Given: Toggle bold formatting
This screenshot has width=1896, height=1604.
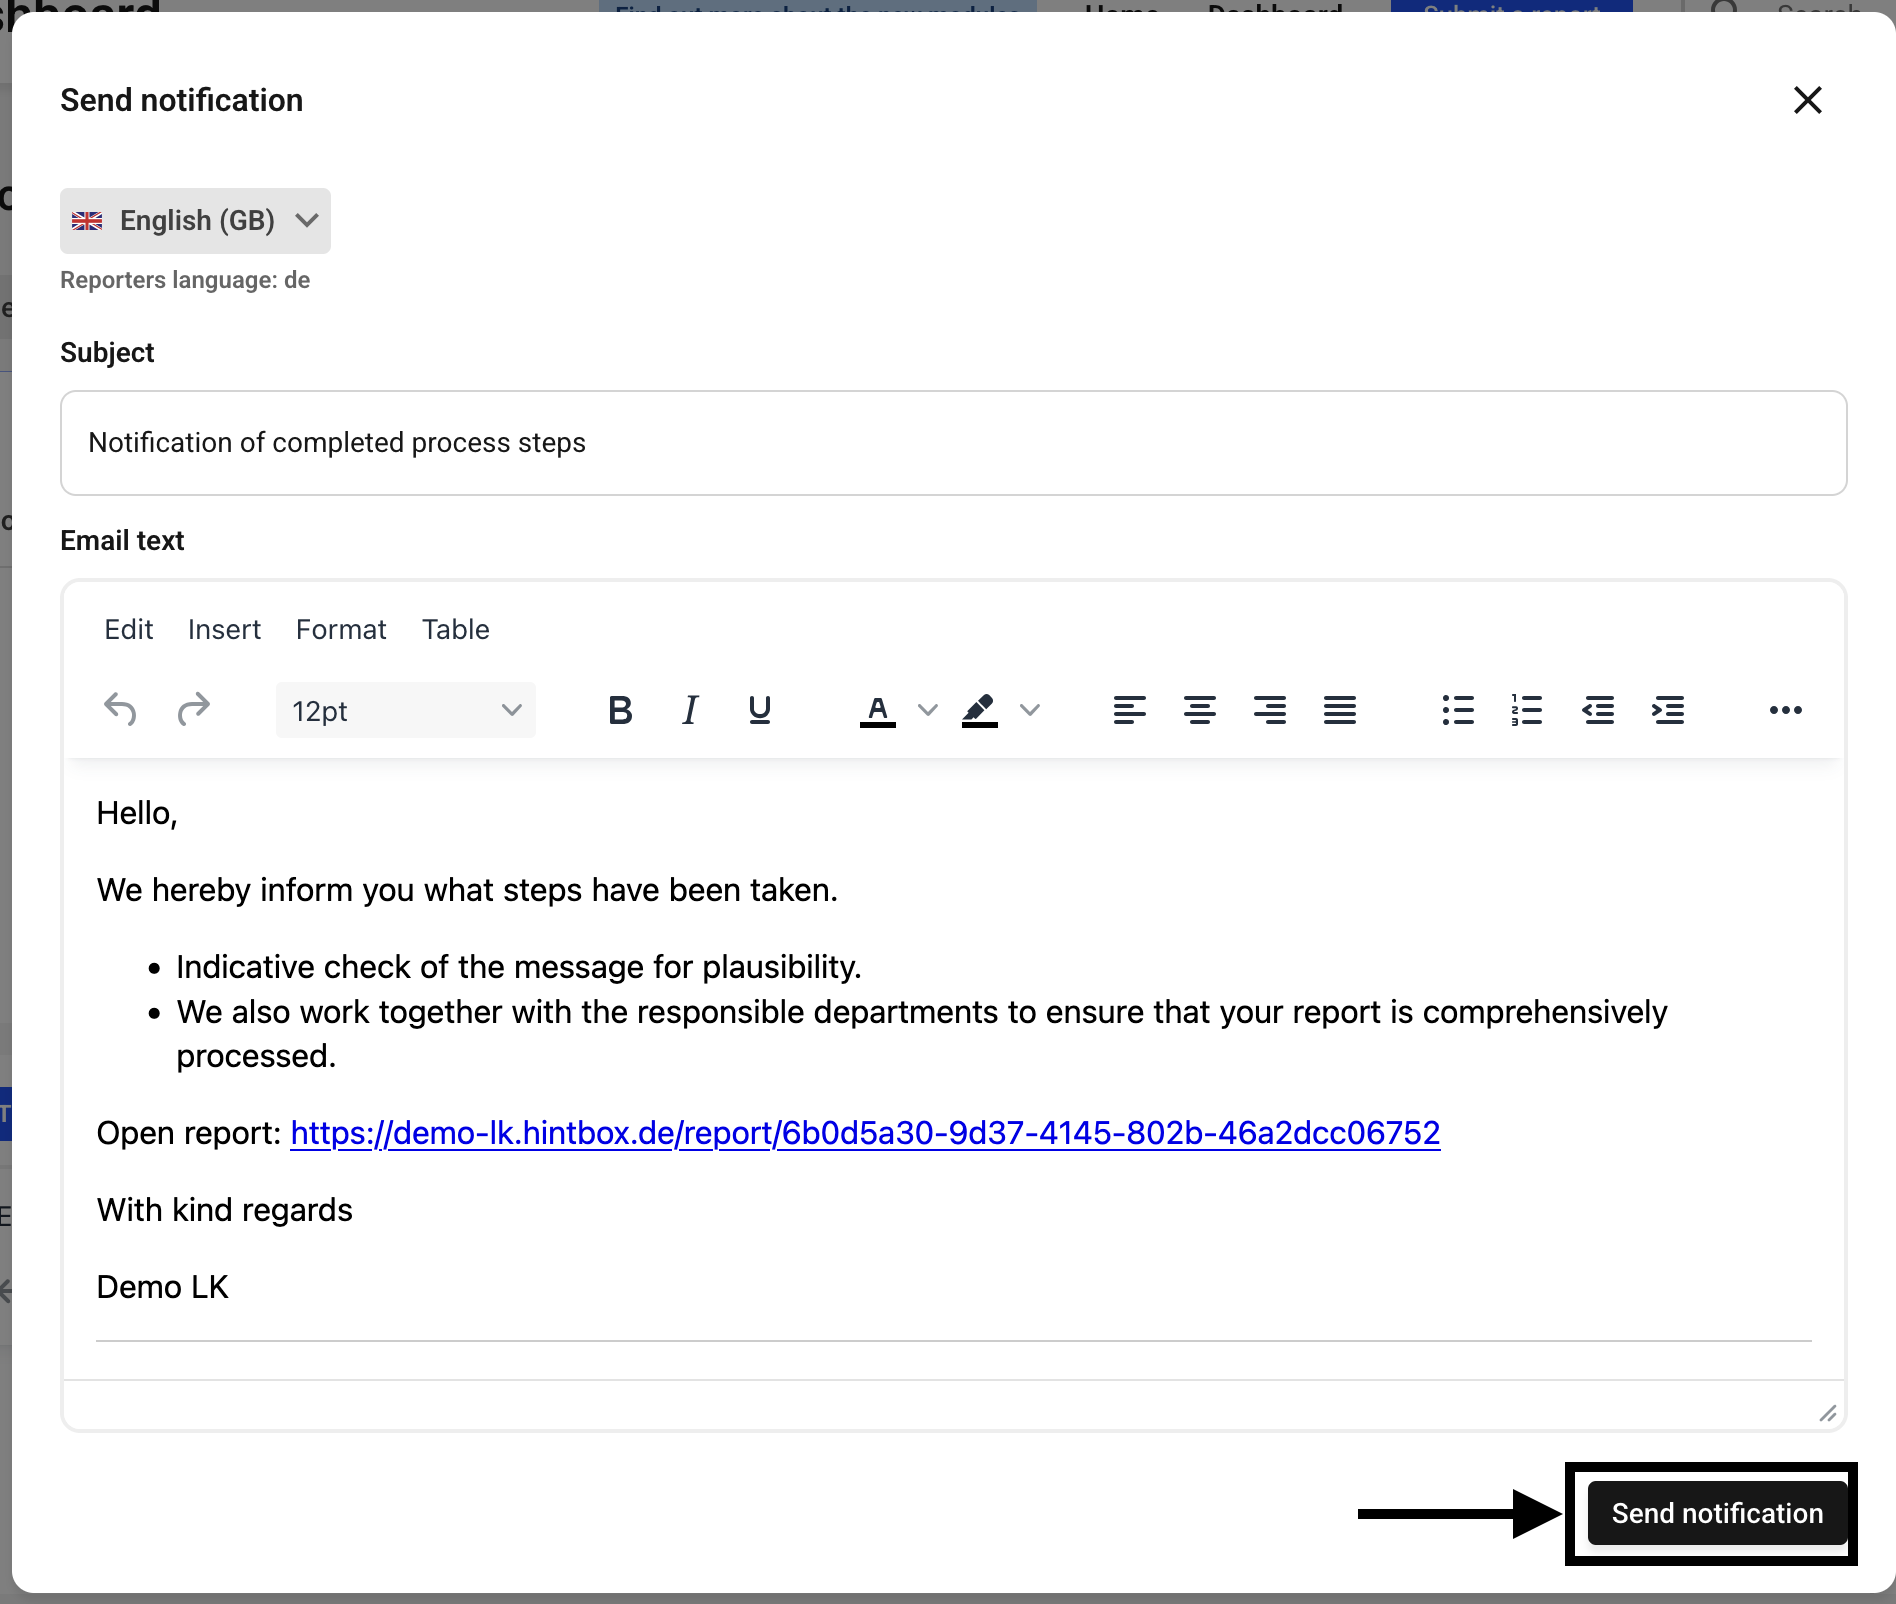Looking at the screenshot, I should pos(620,710).
